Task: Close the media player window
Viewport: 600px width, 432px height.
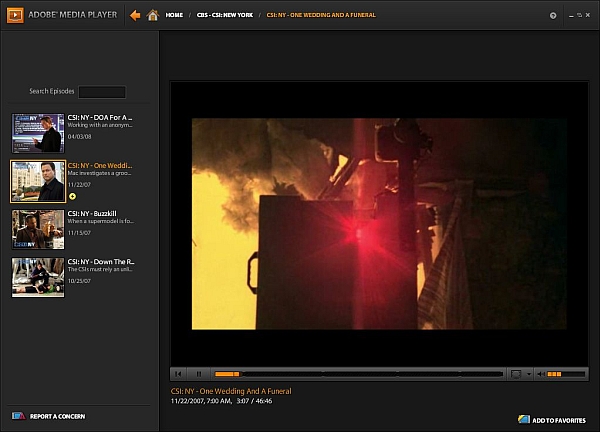Action: coord(588,15)
